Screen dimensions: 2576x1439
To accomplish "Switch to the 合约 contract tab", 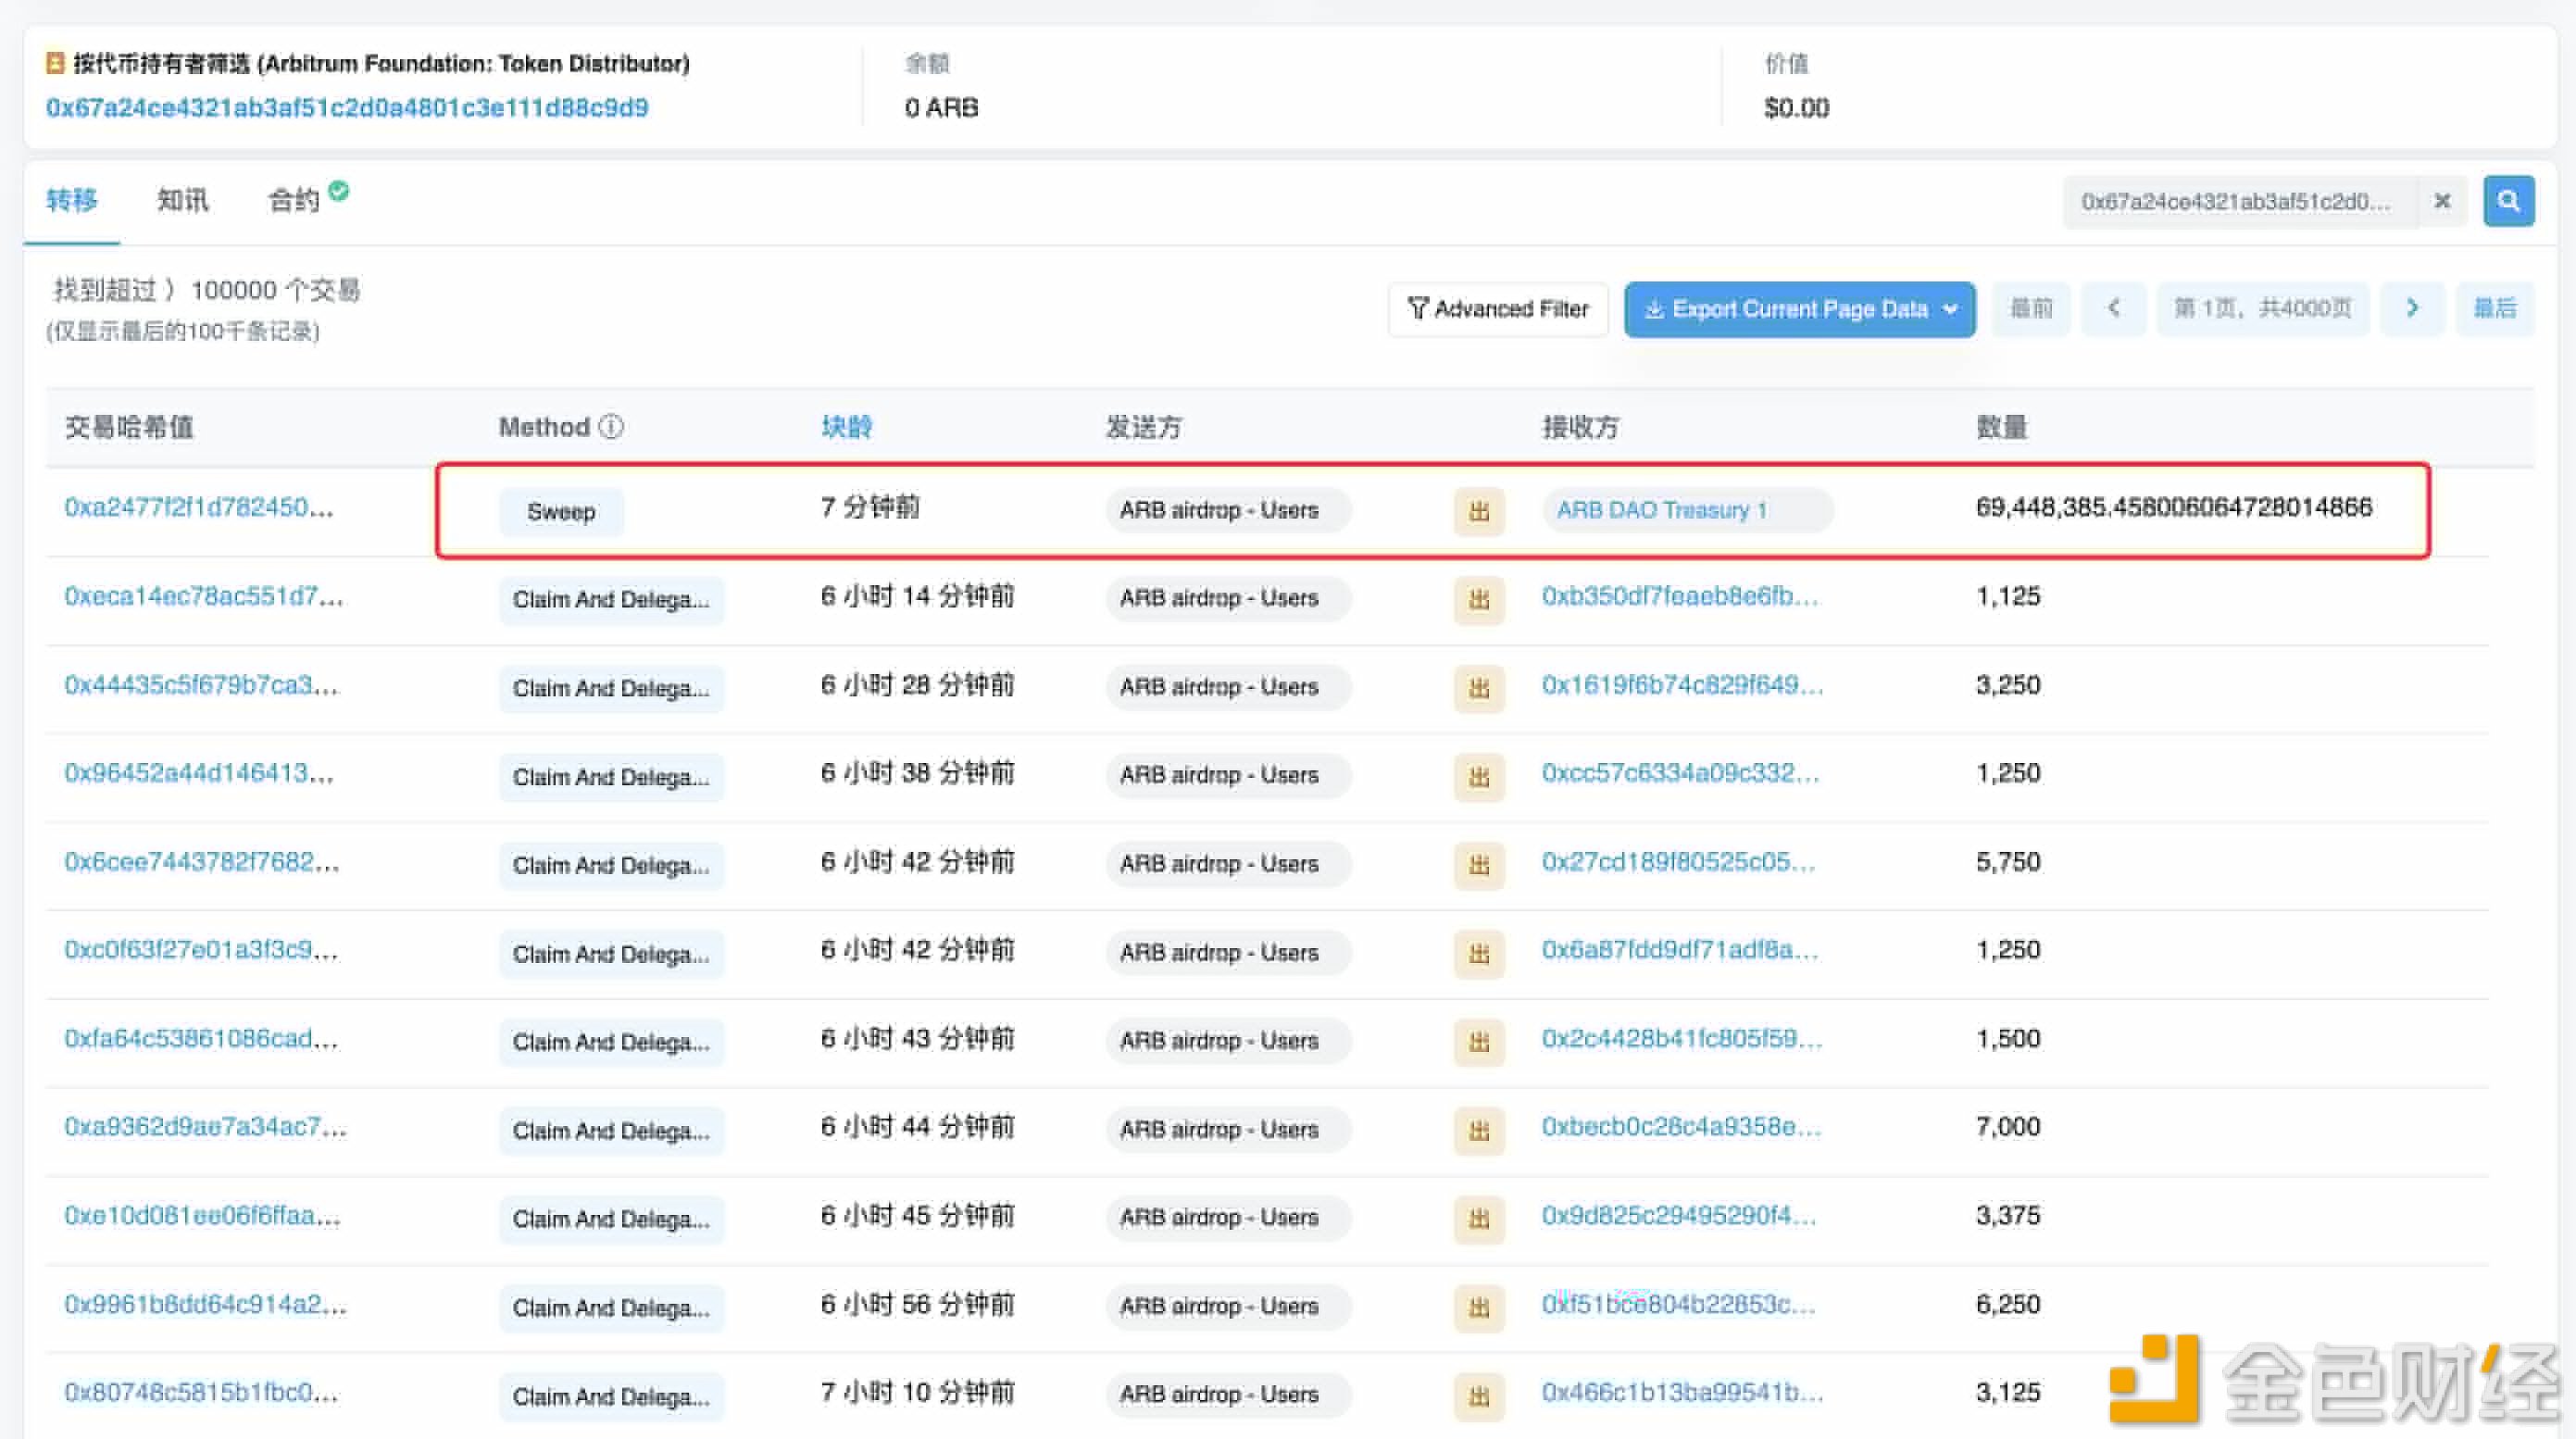I will pyautogui.click(x=293, y=200).
